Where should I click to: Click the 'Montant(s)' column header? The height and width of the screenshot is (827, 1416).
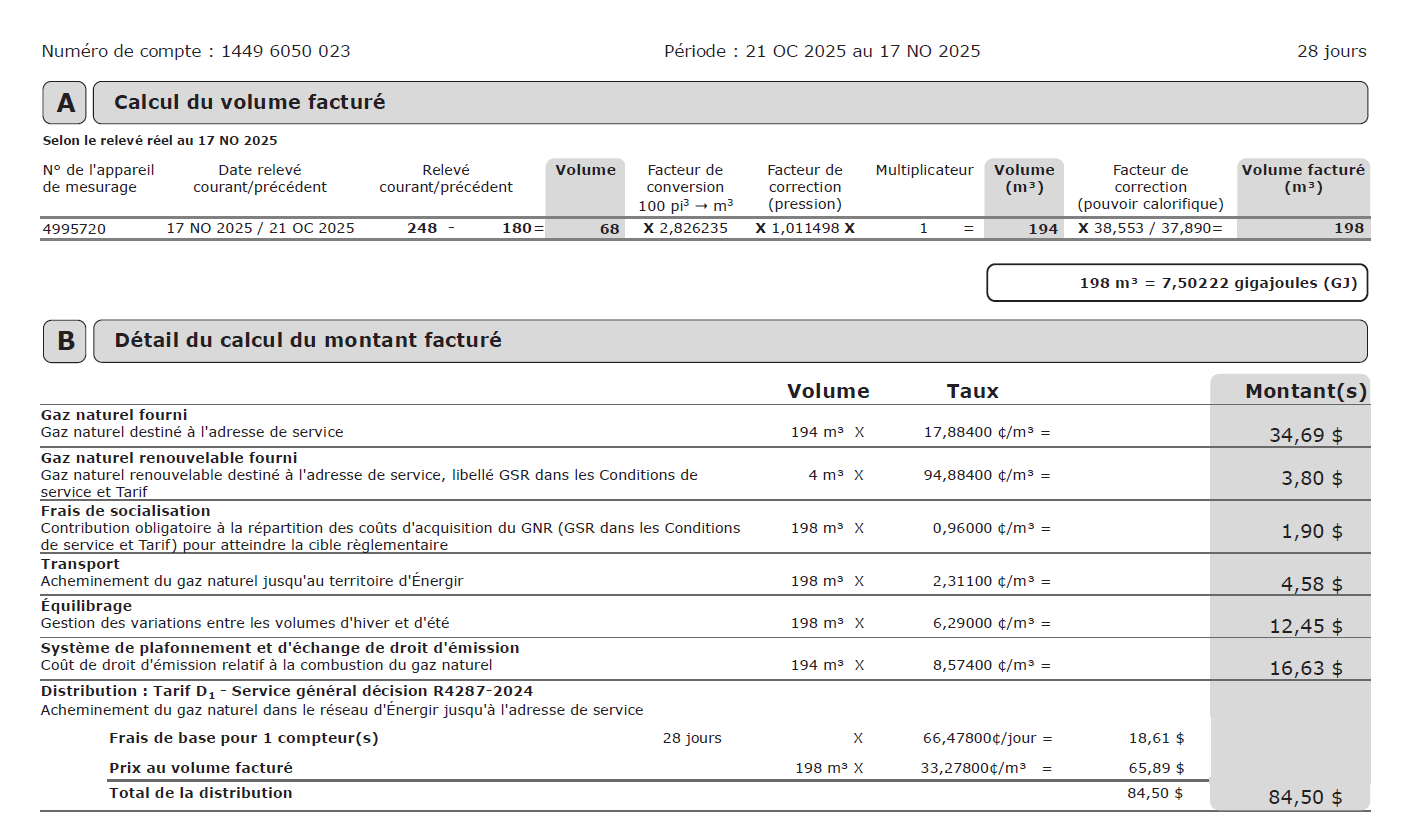1305,392
